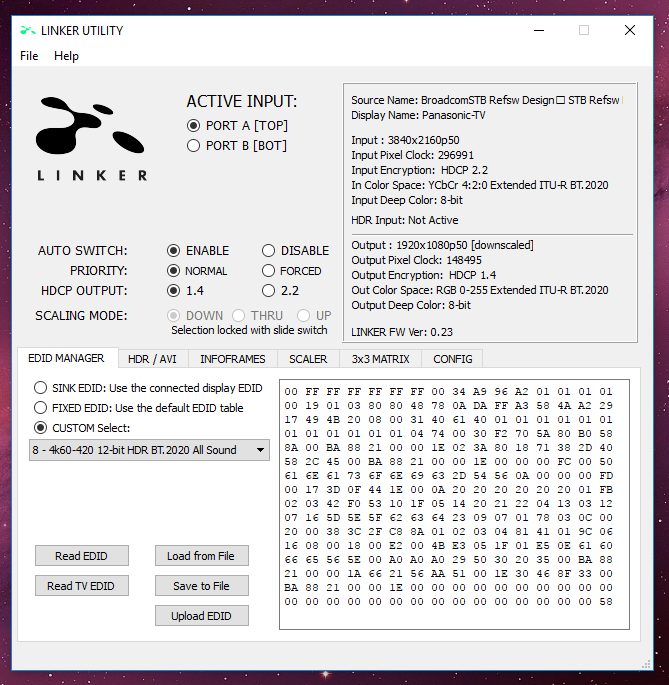Click Save to File button

pyautogui.click(x=201, y=586)
